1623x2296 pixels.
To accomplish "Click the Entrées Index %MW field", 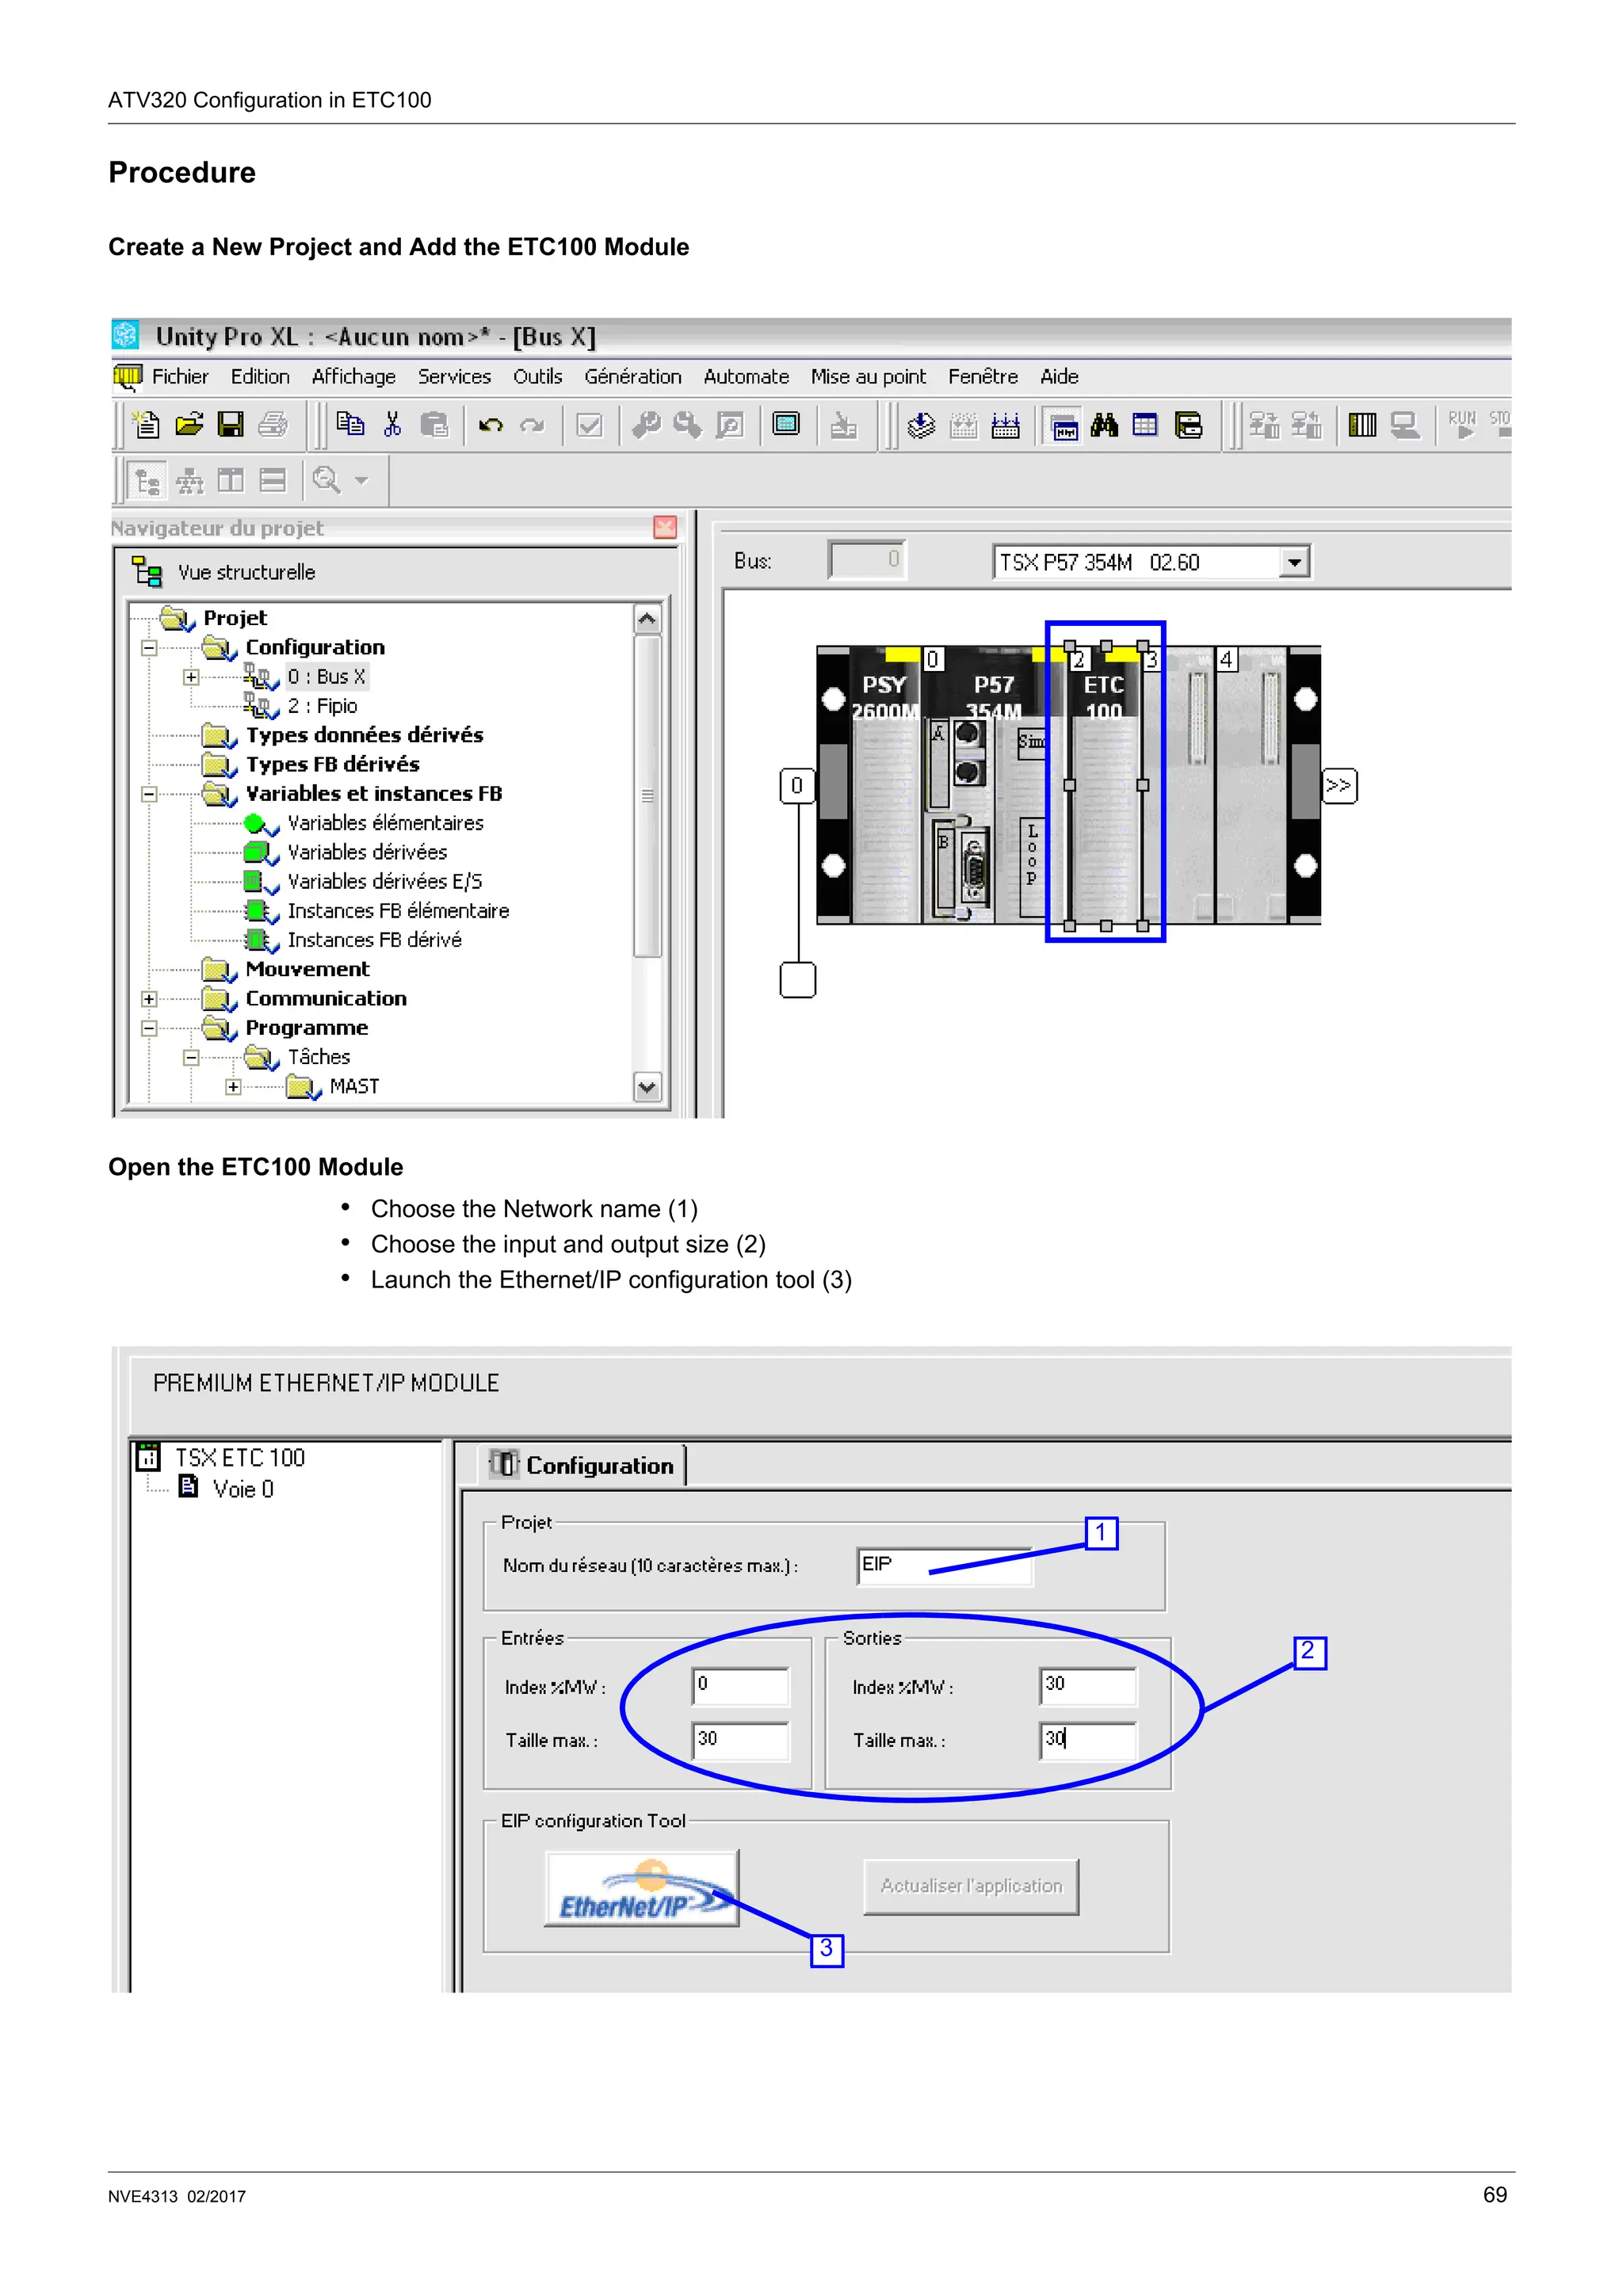I will tap(741, 1686).
